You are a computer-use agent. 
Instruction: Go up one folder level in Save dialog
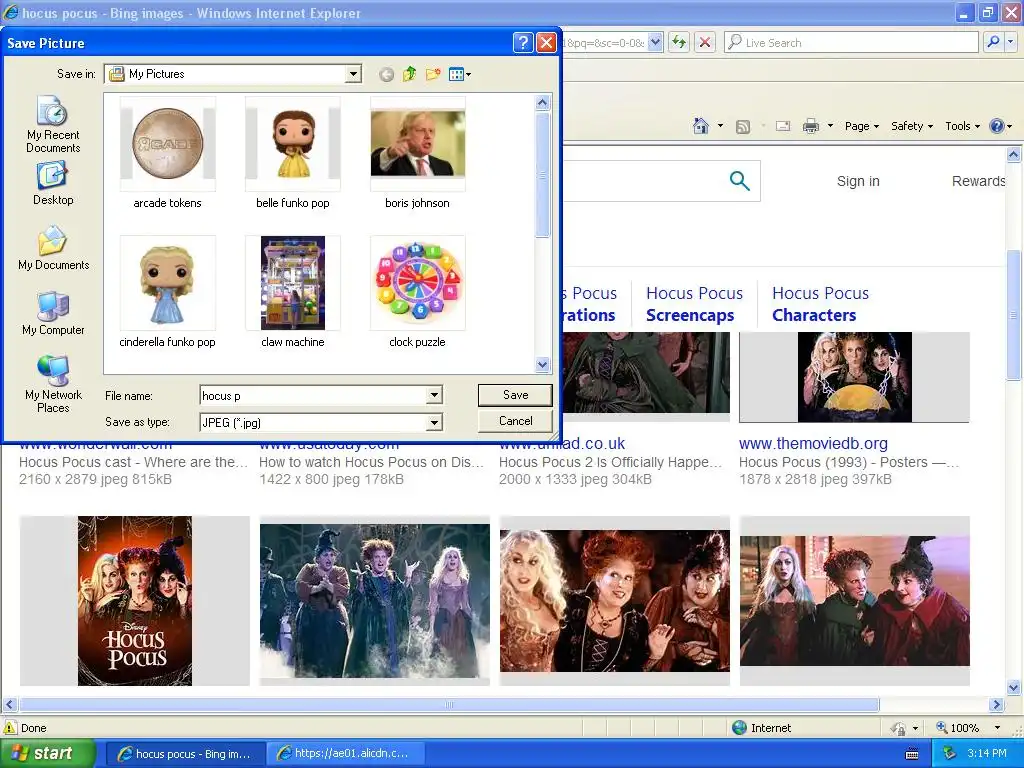409,74
